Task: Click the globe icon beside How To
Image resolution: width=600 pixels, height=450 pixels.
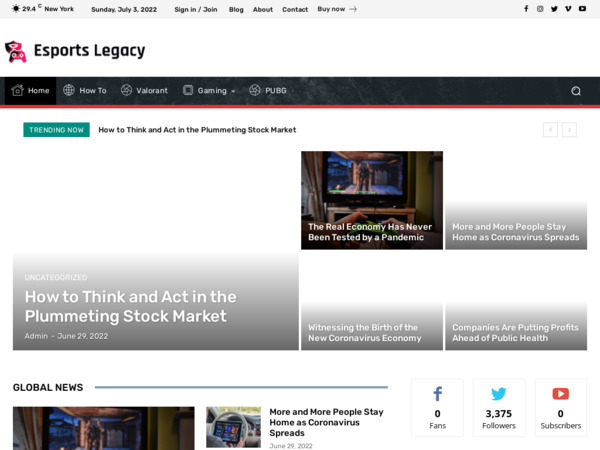Action: pos(69,90)
